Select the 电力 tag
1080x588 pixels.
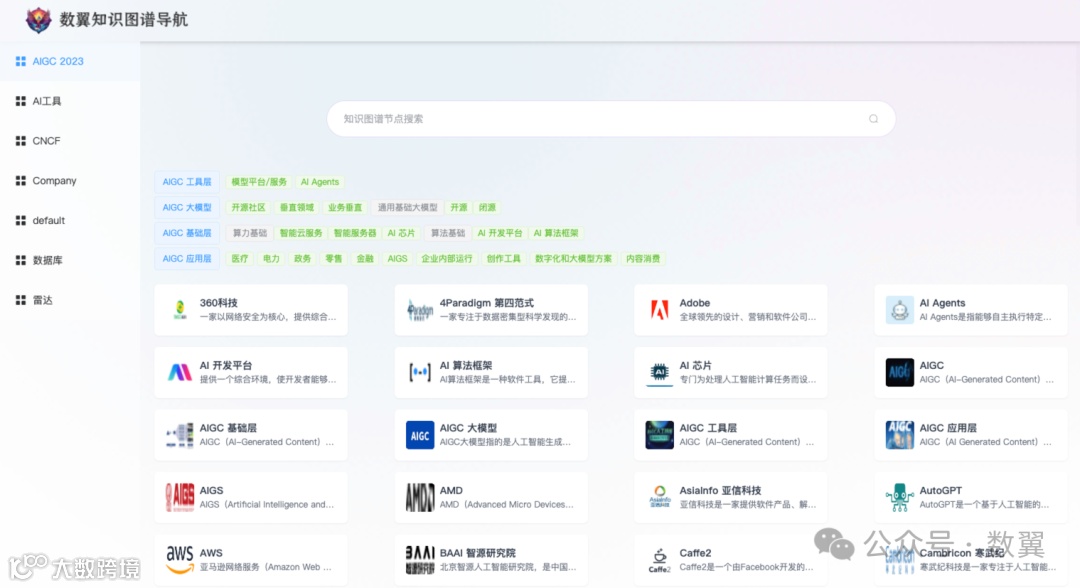pos(271,259)
